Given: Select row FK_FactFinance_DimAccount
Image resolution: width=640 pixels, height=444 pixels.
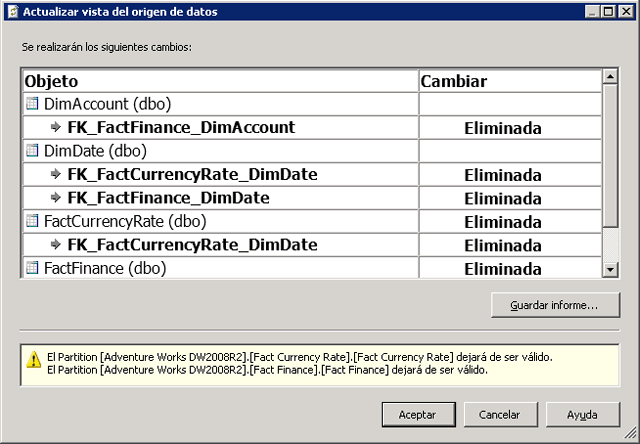Looking at the screenshot, I should click(312, 127).
